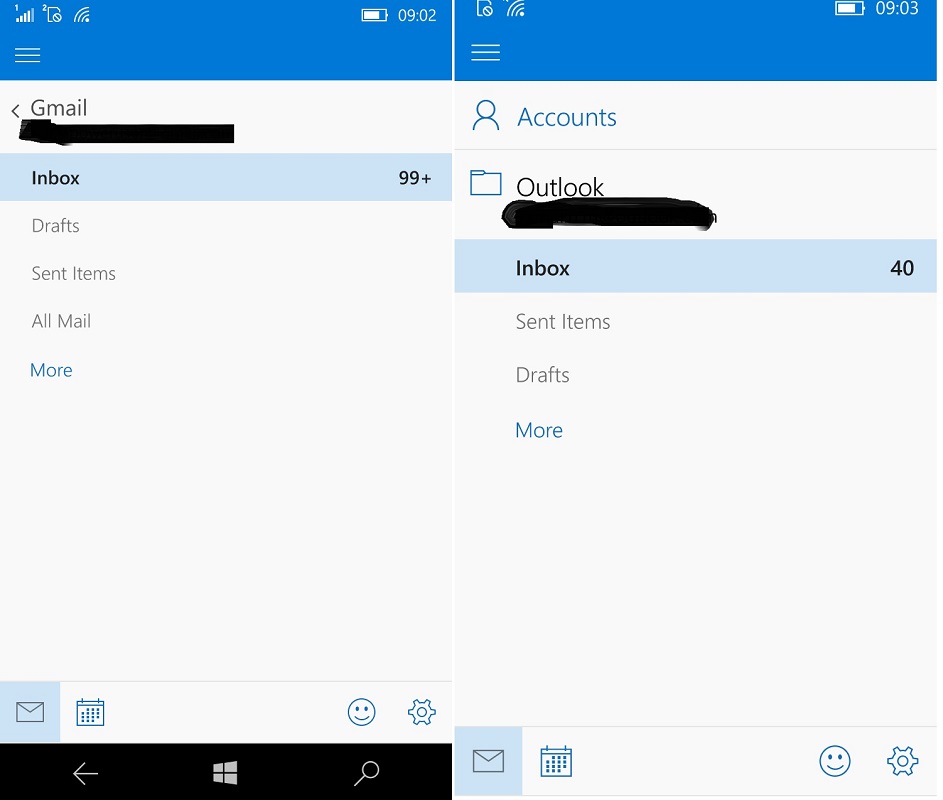Open Sent Items folder in Outlook screen
Viewport: 943px width, 800px height.
563,322
